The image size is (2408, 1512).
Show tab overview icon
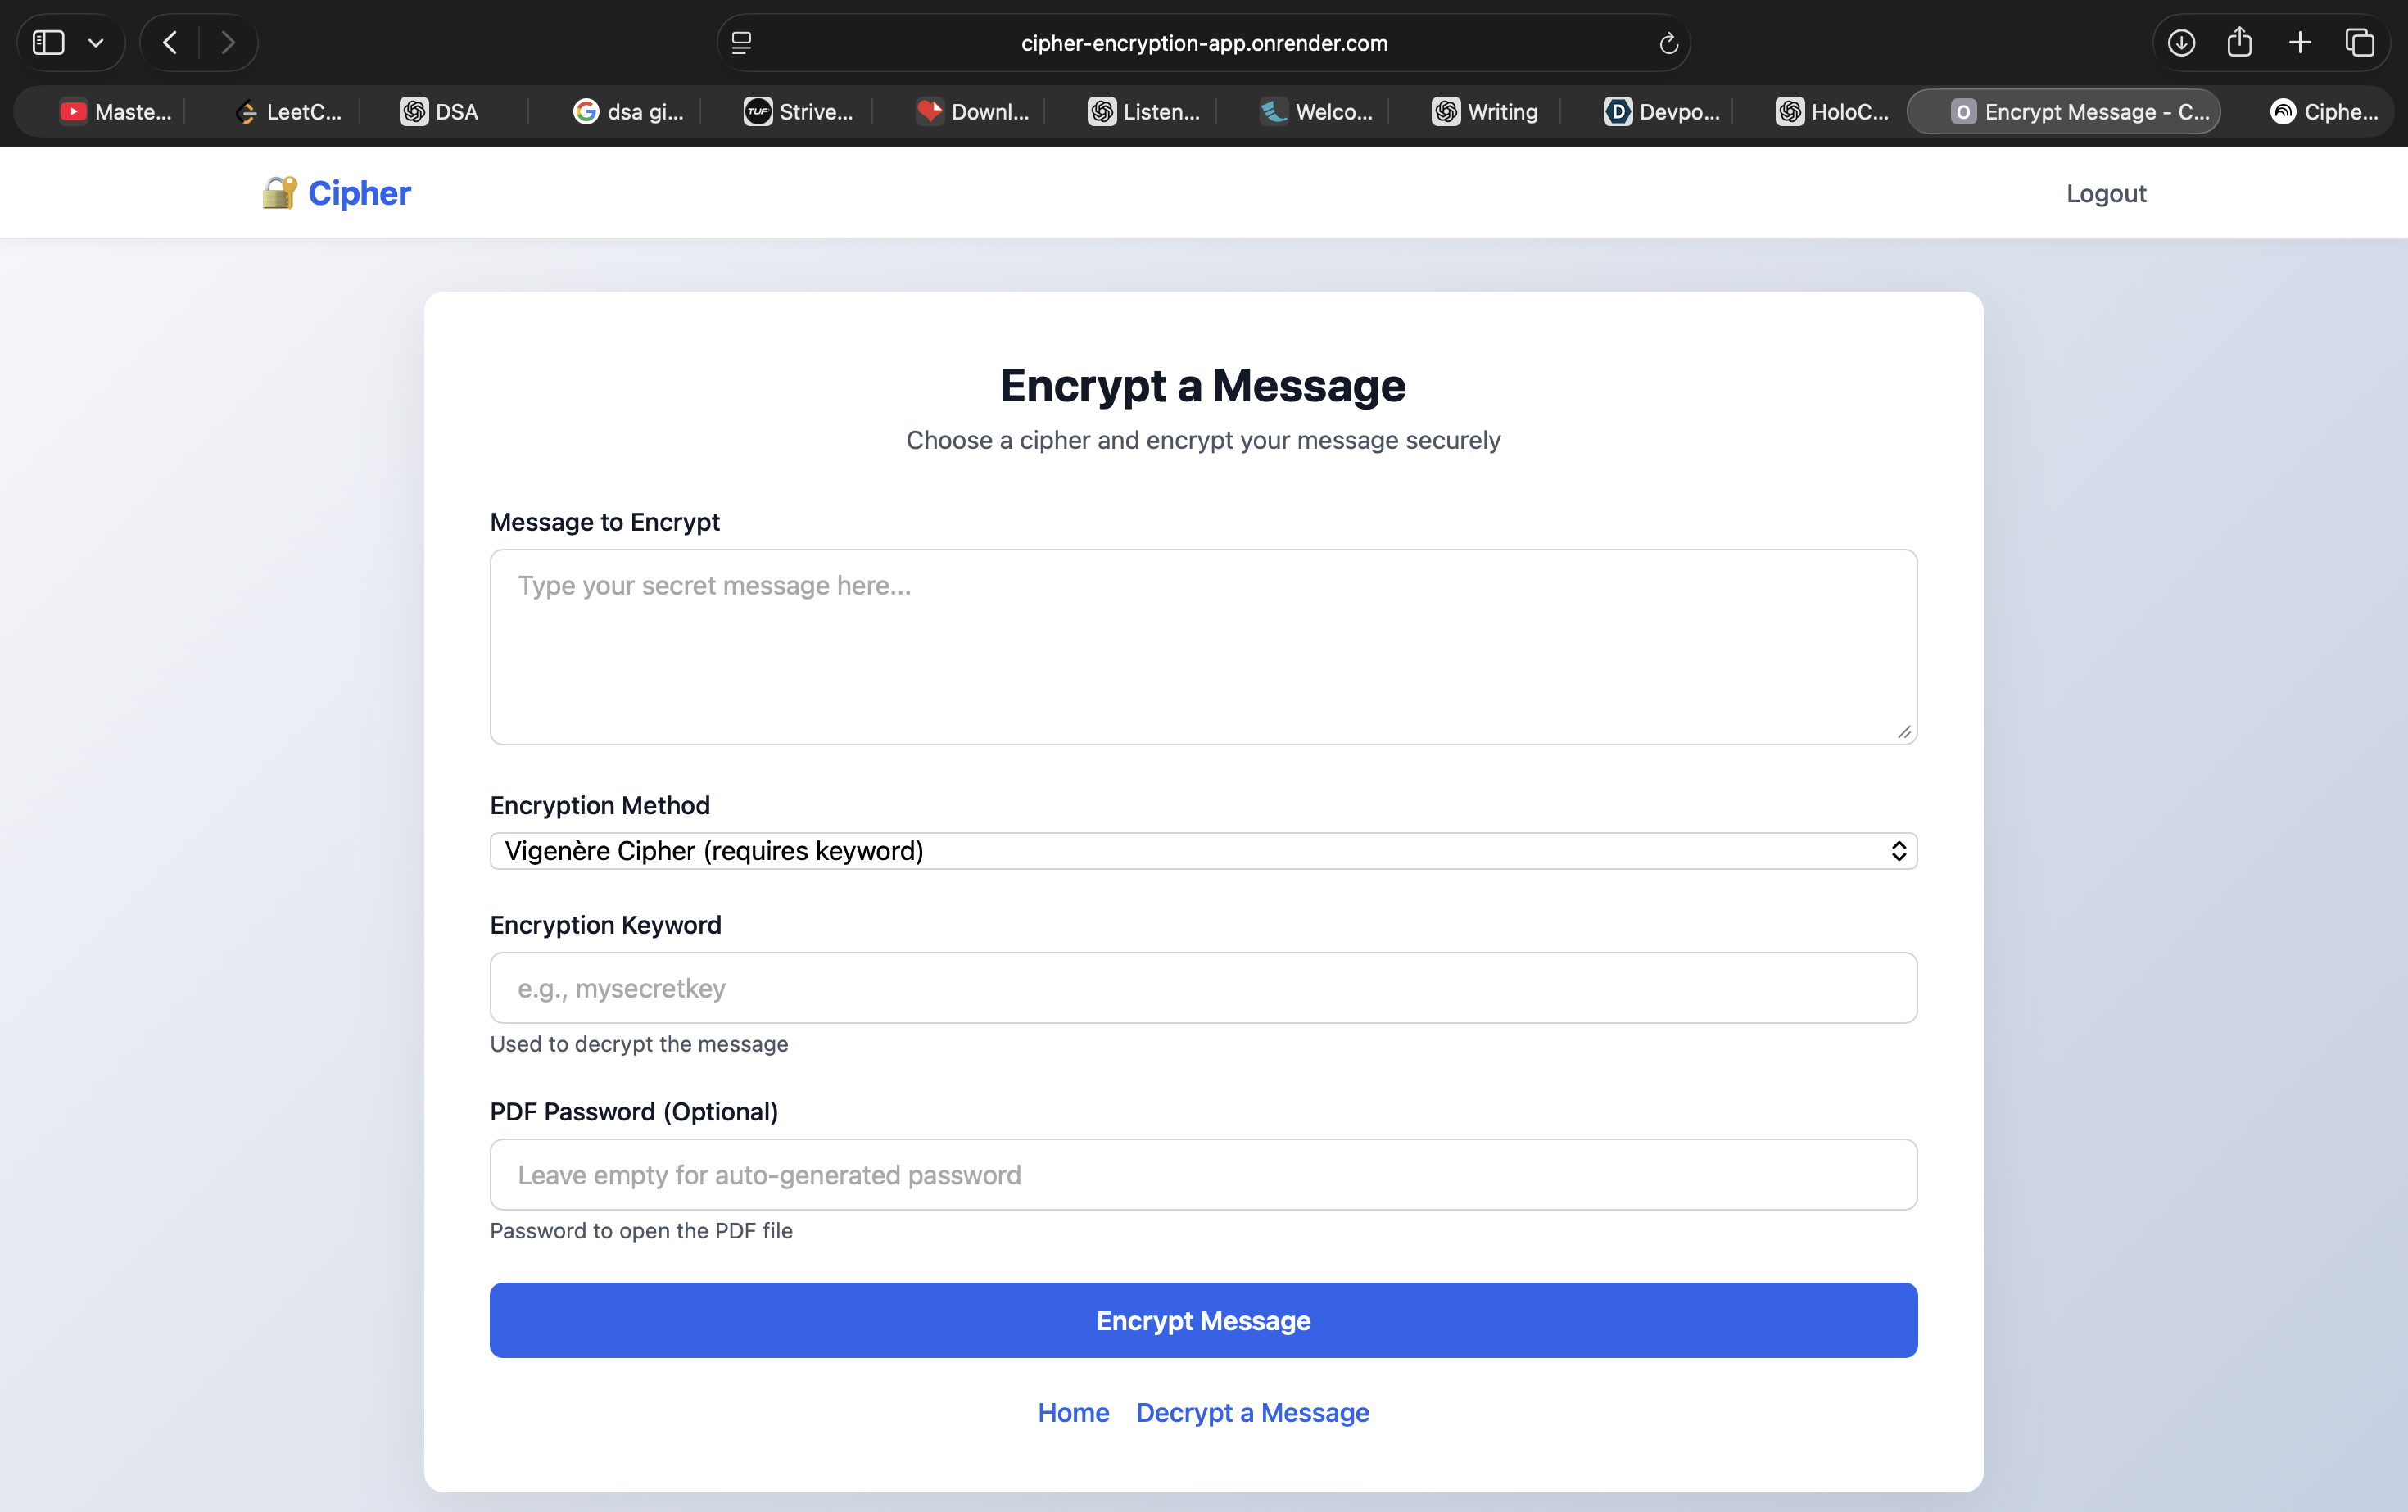click(2360, 42)
